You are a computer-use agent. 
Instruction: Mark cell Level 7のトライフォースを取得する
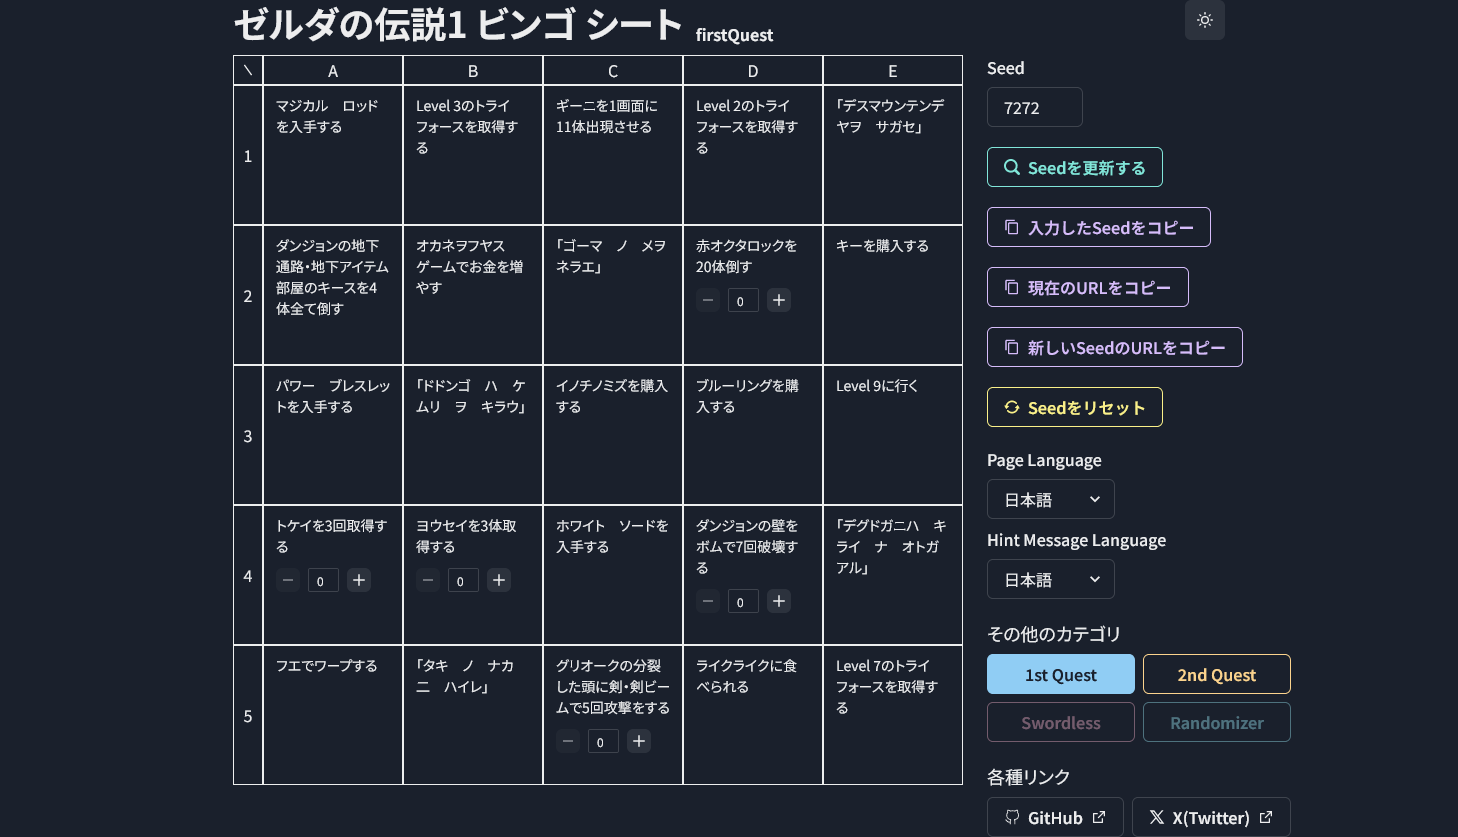pyautogui.click(x=893, y=715)
